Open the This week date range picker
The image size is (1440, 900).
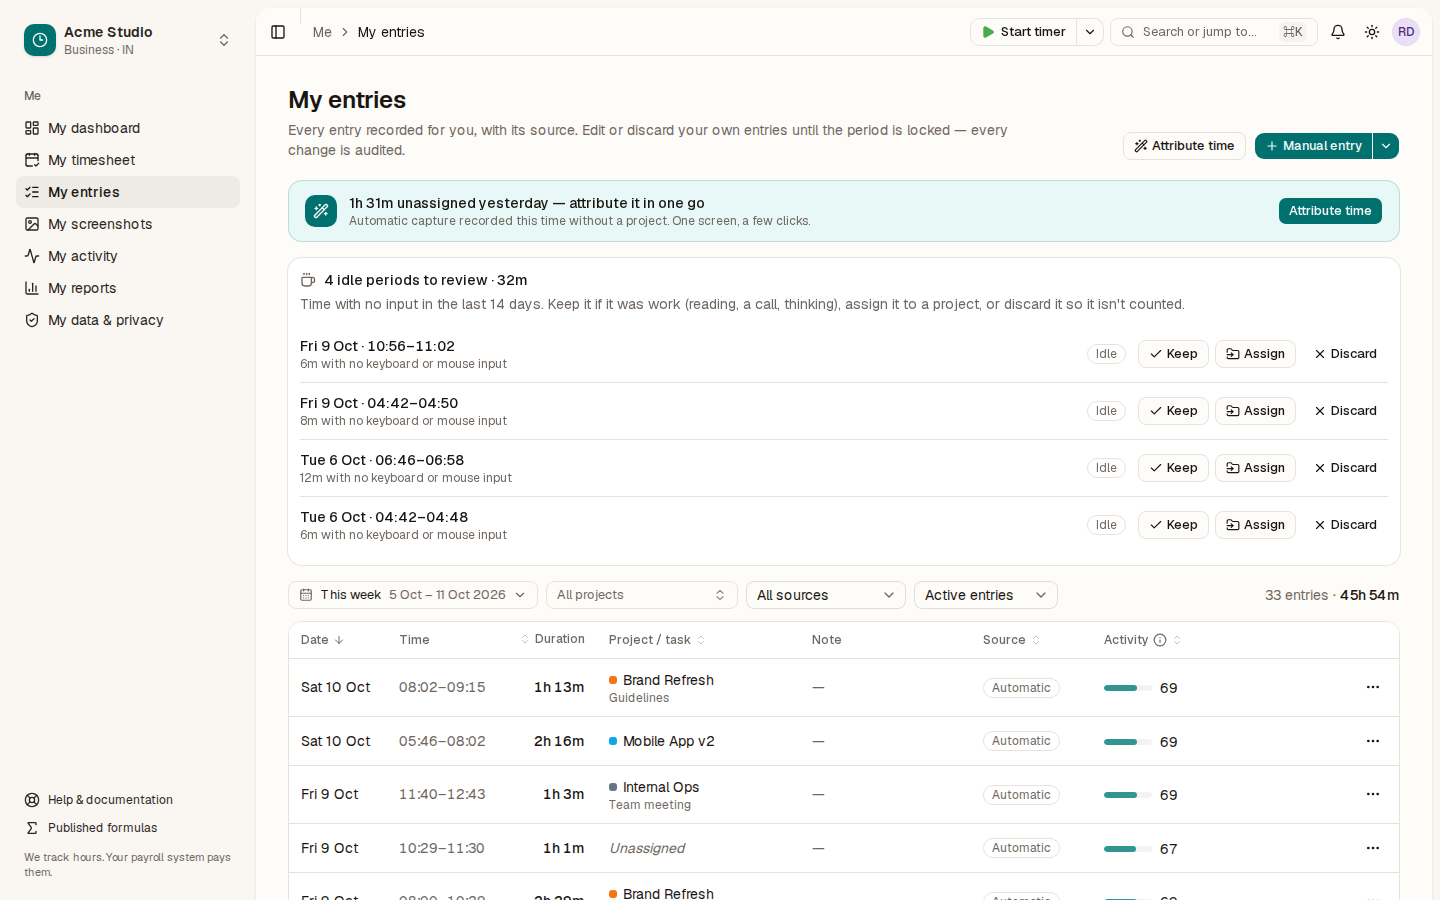pyautogui.click(x=413, y=595)
